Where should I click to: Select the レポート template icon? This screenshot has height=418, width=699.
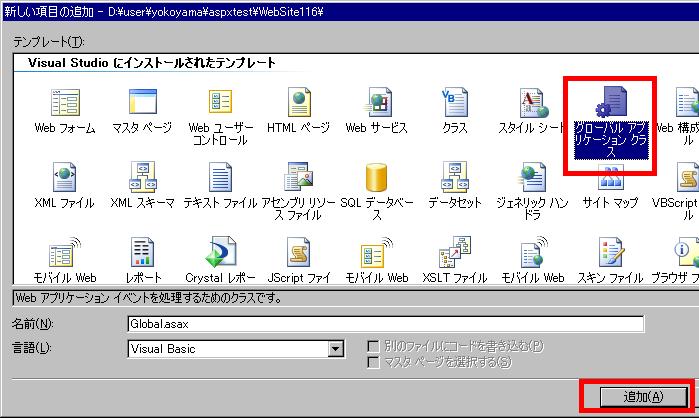[143, 252]
